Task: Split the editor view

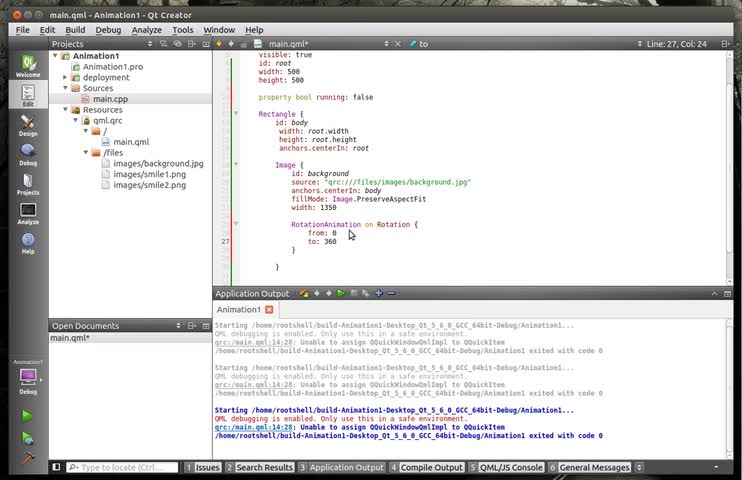Action: point(725,44)
